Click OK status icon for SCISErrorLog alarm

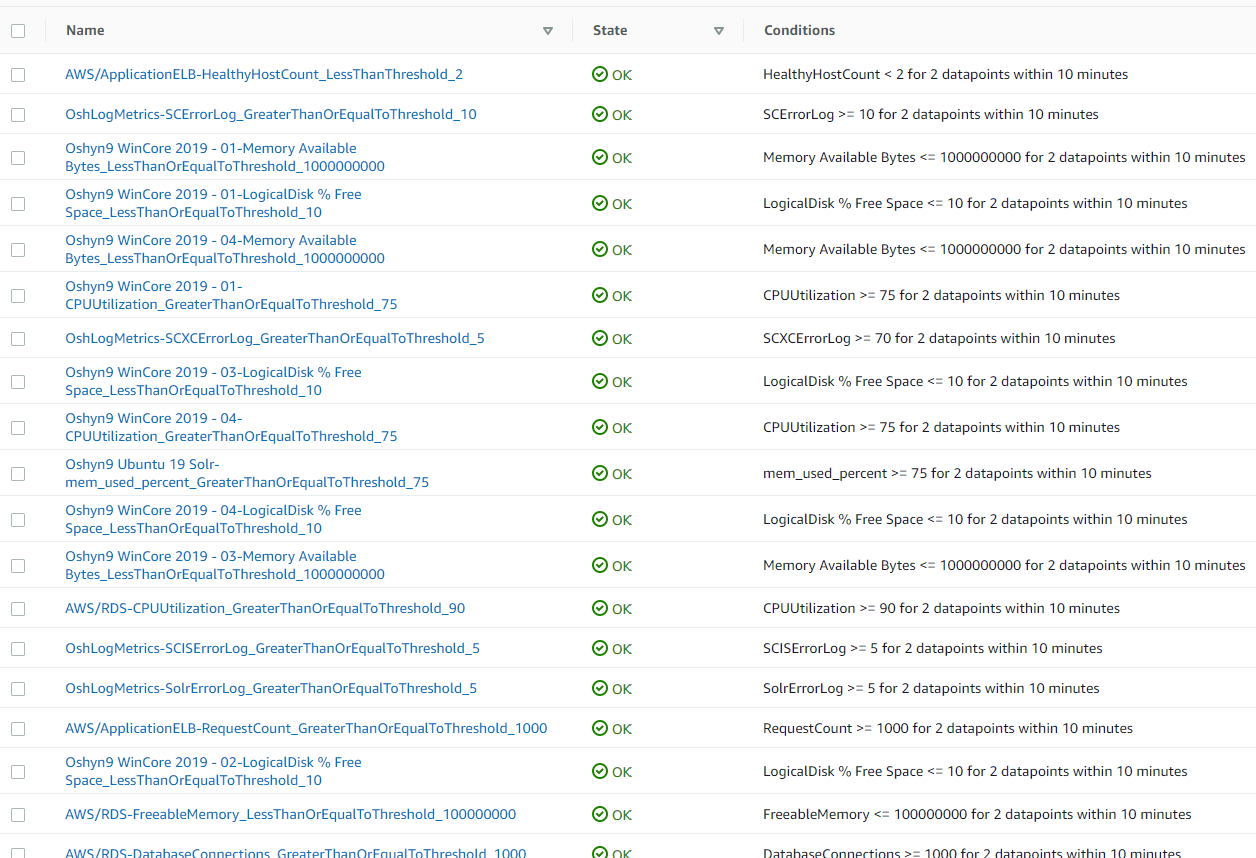pos(600,649)
